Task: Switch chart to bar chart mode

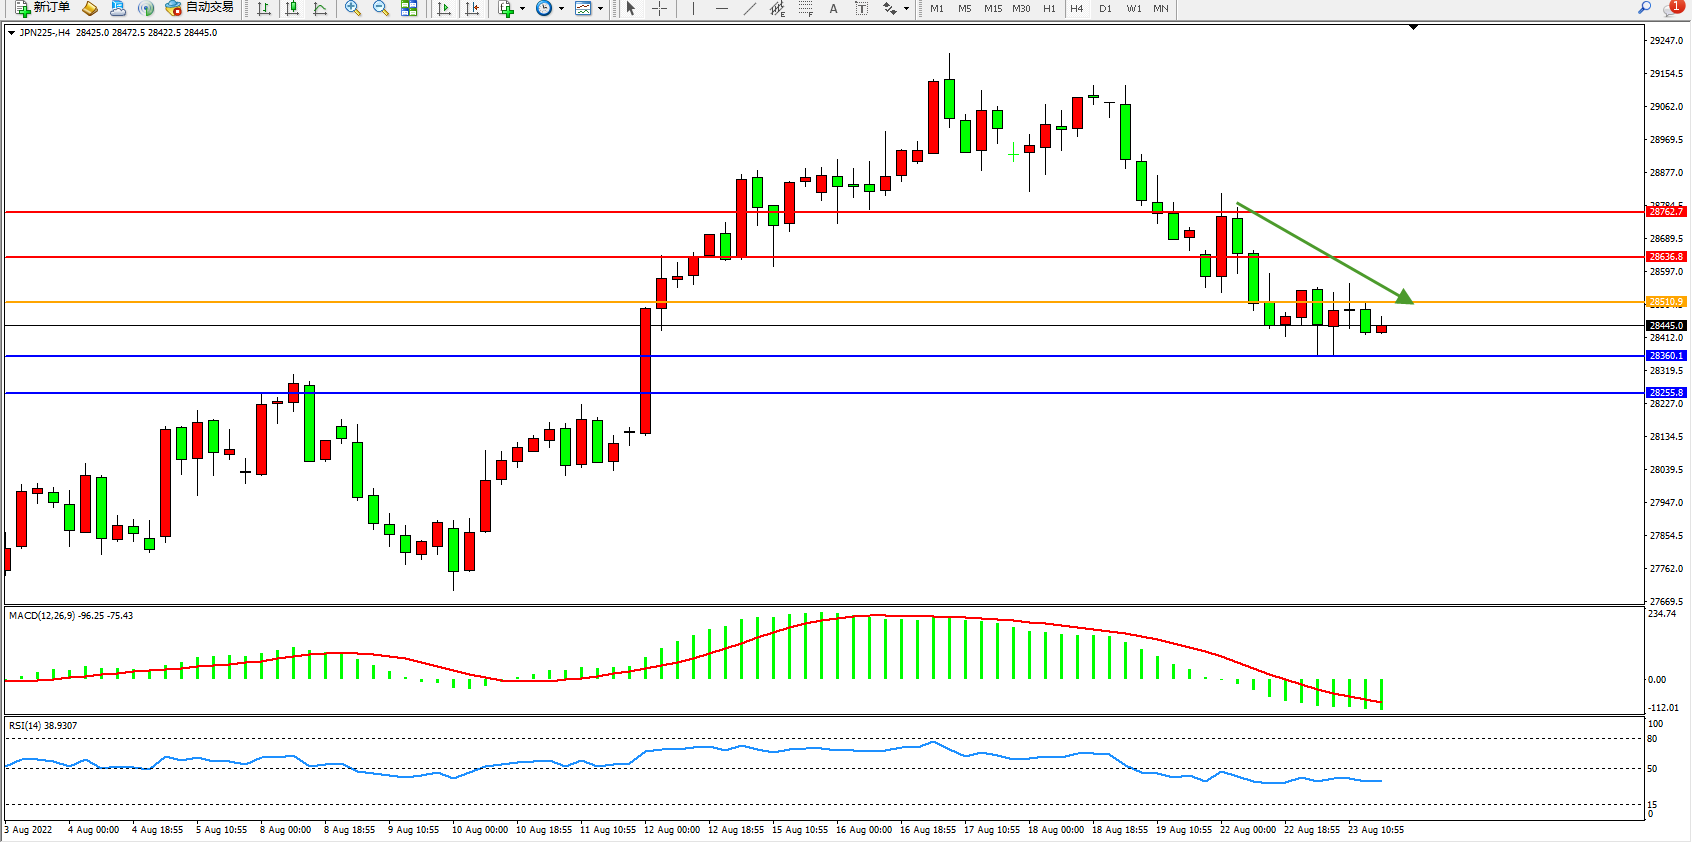Action: (x=264, y=8)
